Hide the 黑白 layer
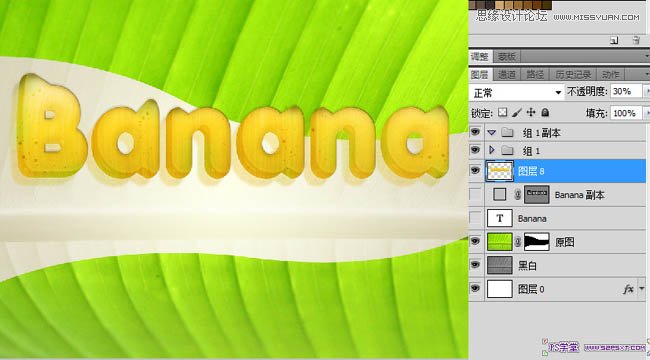This screenshot has width=650, height=360. (x=475, y=265)
